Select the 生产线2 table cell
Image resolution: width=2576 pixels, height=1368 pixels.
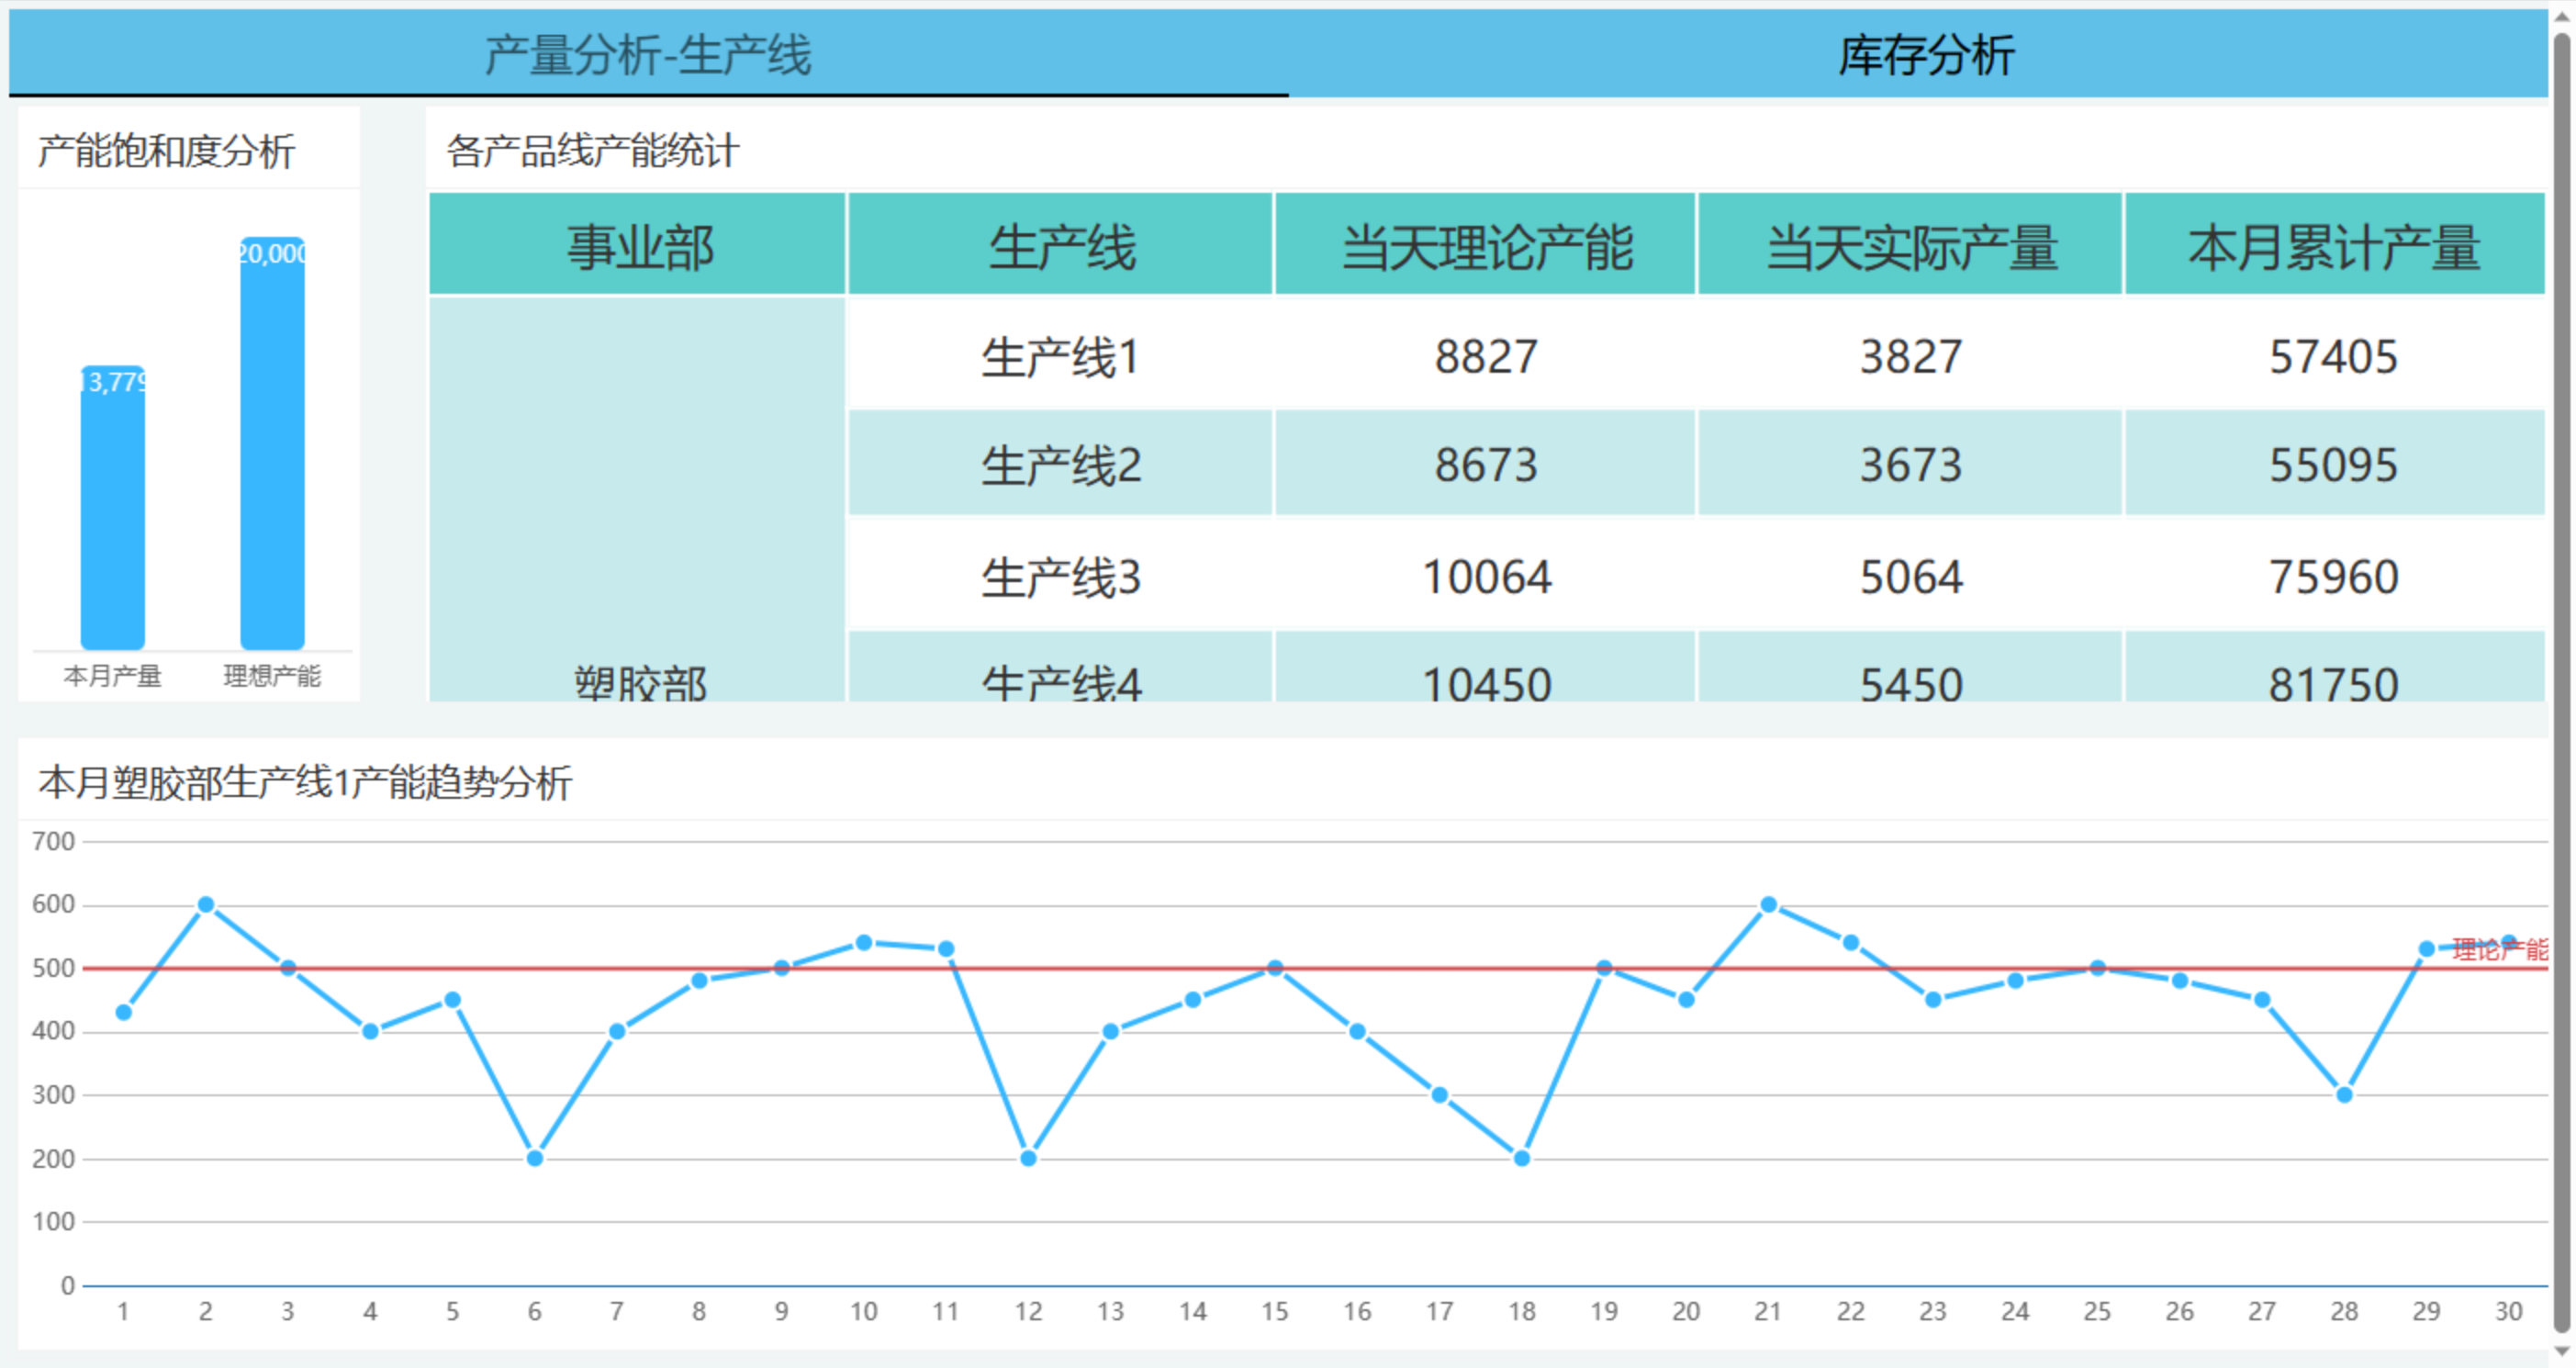pyautogui.click(x=1060, y=464)
